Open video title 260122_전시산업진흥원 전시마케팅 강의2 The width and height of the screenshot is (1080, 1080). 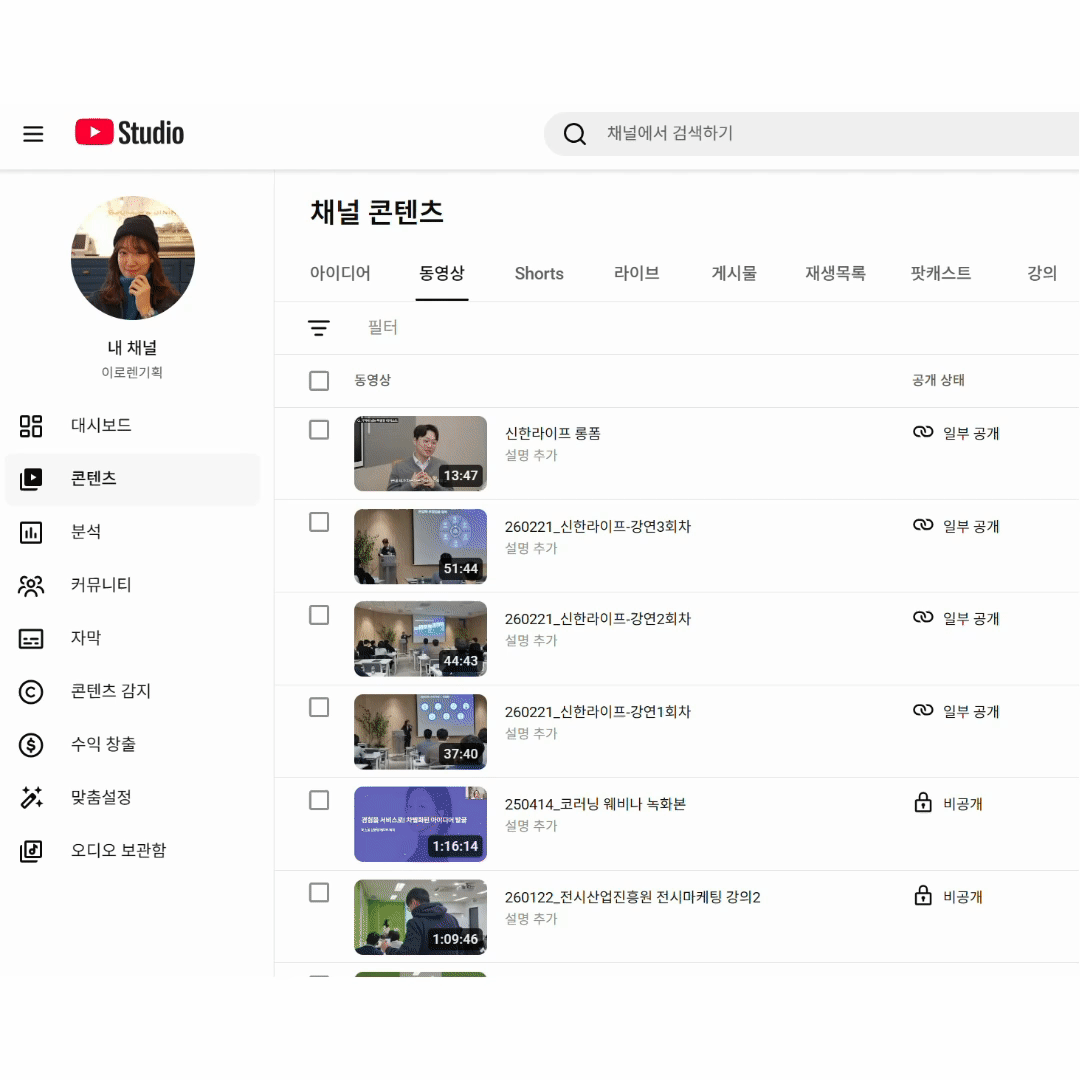pyautogui.click(x=632, y=897)
